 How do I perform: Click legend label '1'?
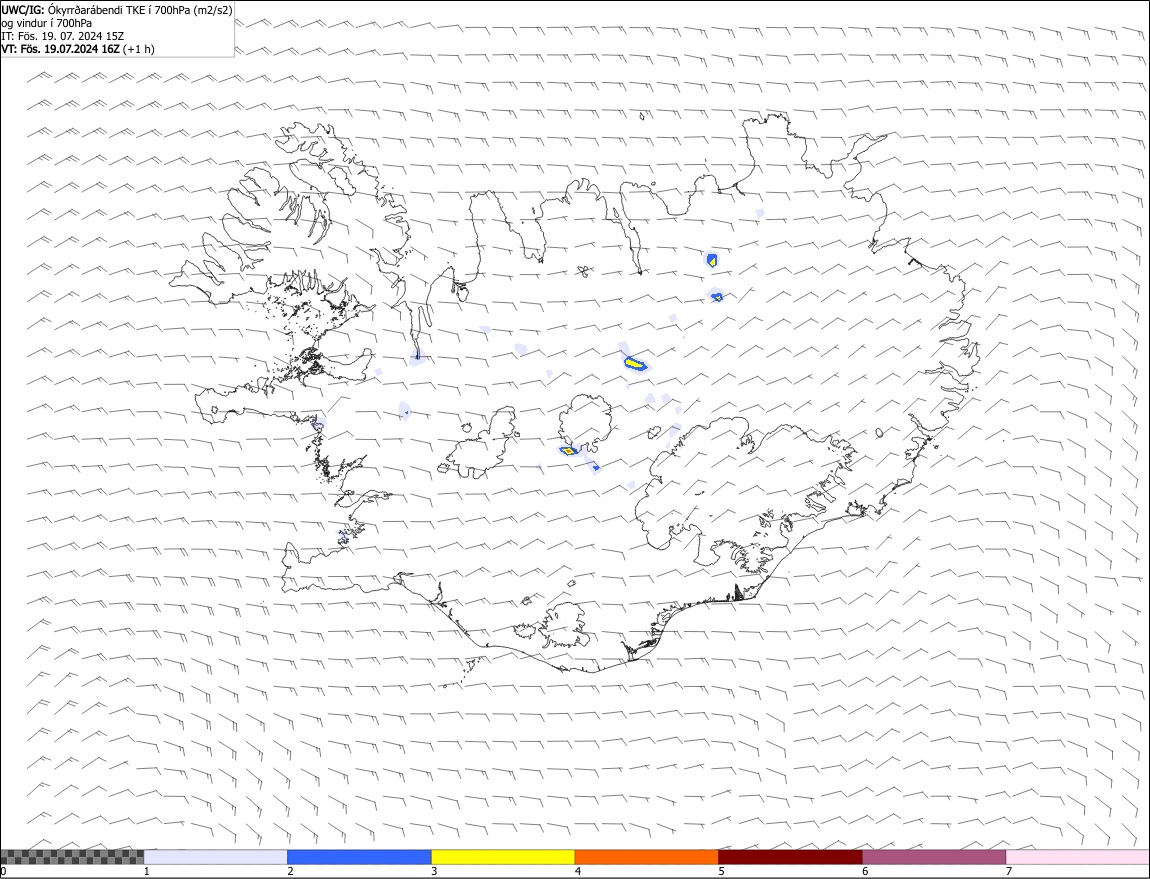point(147,872)
